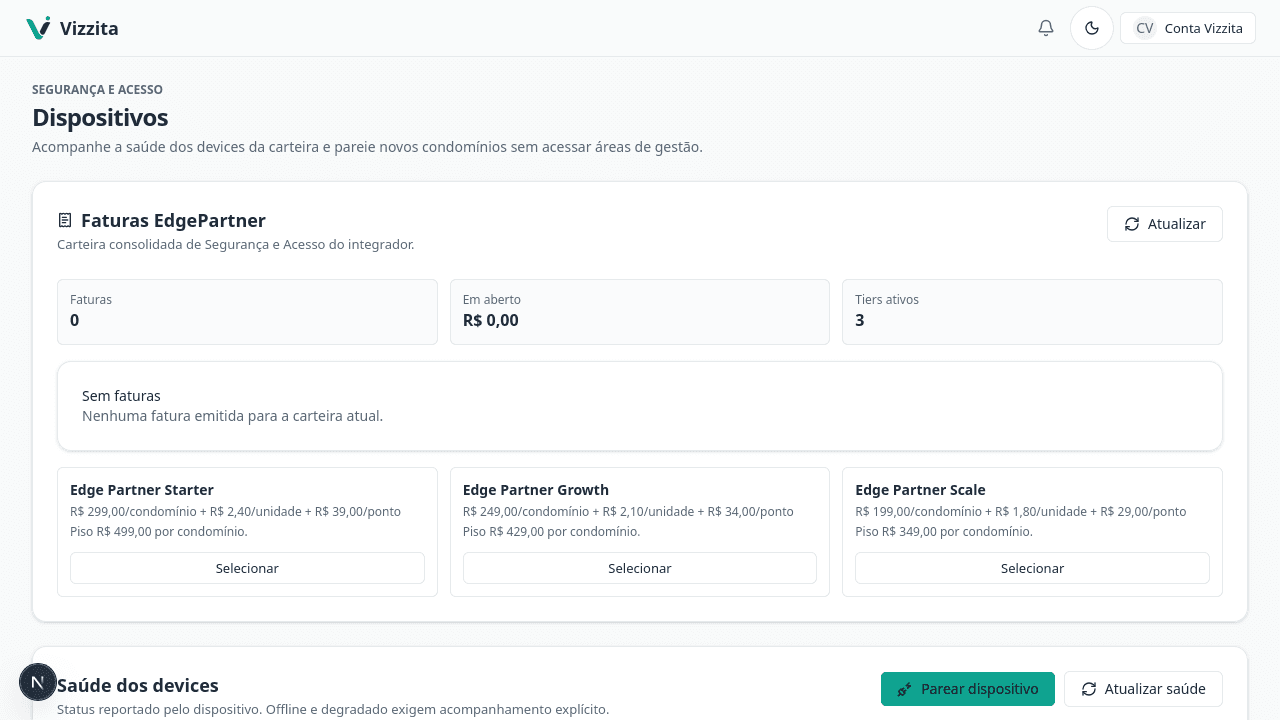Click the Atualizar saúde button

click(1143, 689)
